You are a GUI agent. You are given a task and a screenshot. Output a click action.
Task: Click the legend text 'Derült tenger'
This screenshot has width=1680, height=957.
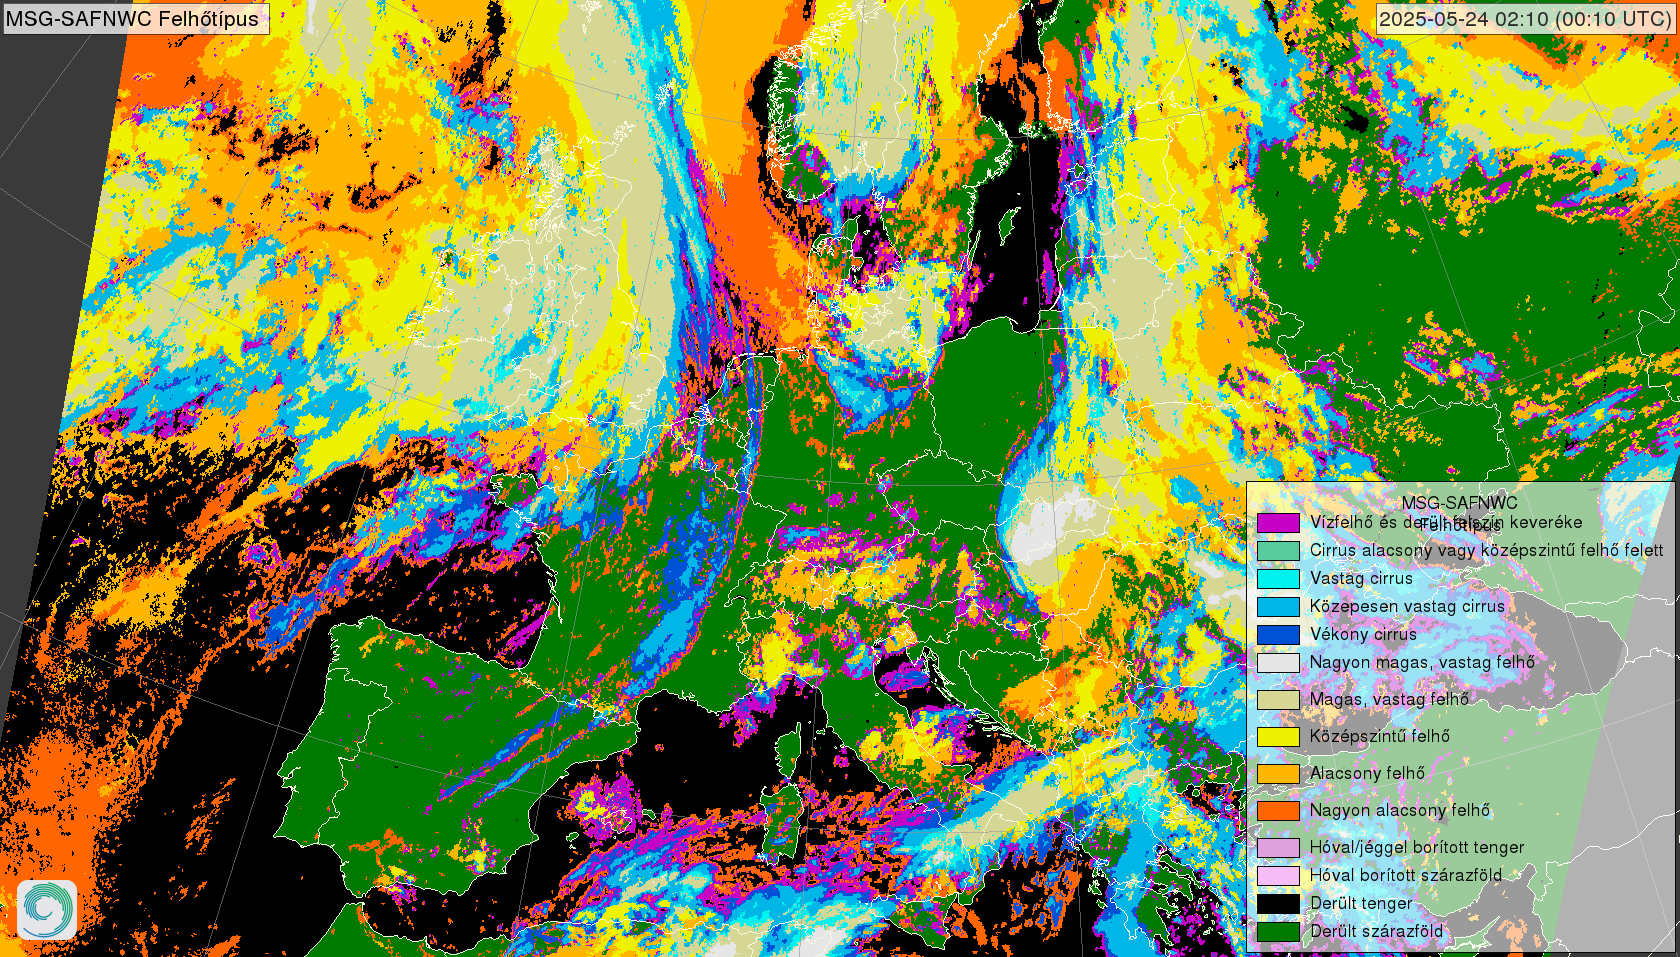1361,903
